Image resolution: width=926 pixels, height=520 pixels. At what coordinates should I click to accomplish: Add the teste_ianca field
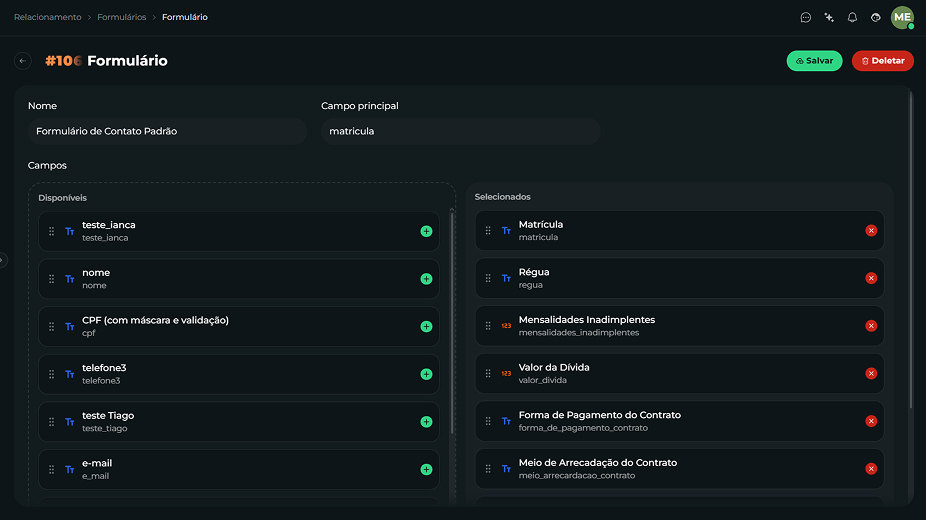pyautogui.click(x=426, y=231)
